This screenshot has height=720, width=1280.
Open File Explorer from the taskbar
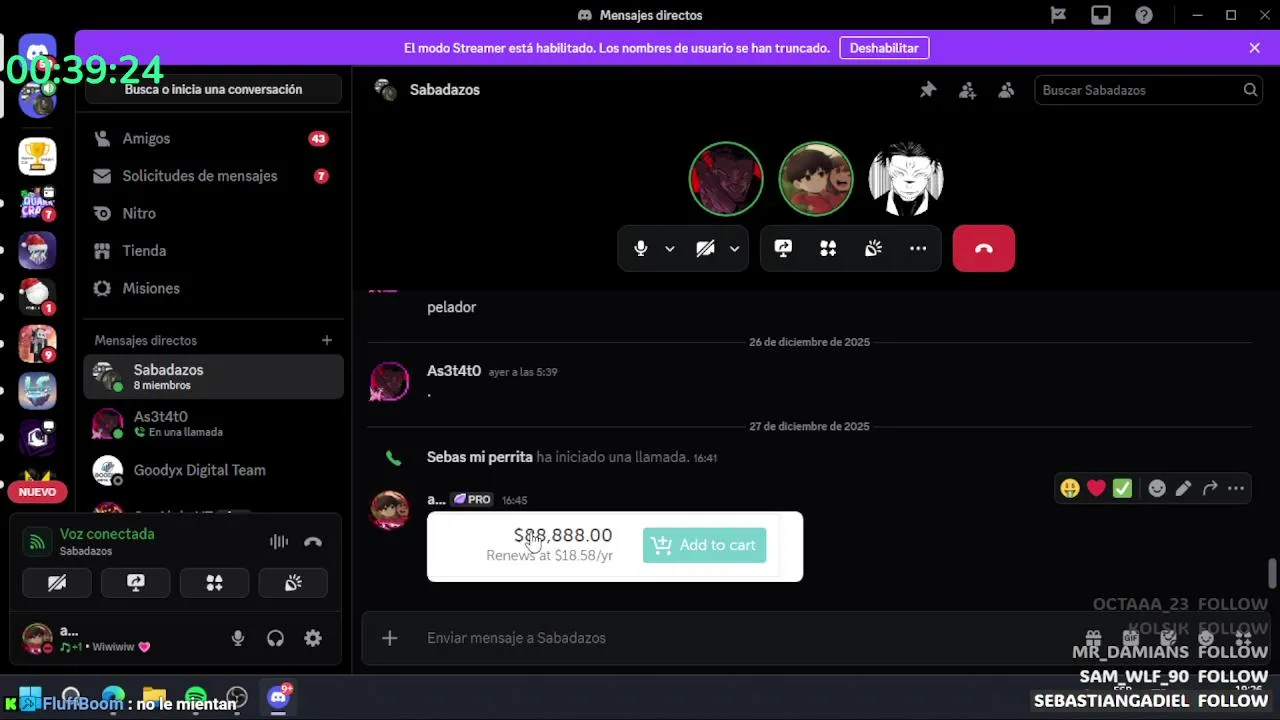[154, 697]
